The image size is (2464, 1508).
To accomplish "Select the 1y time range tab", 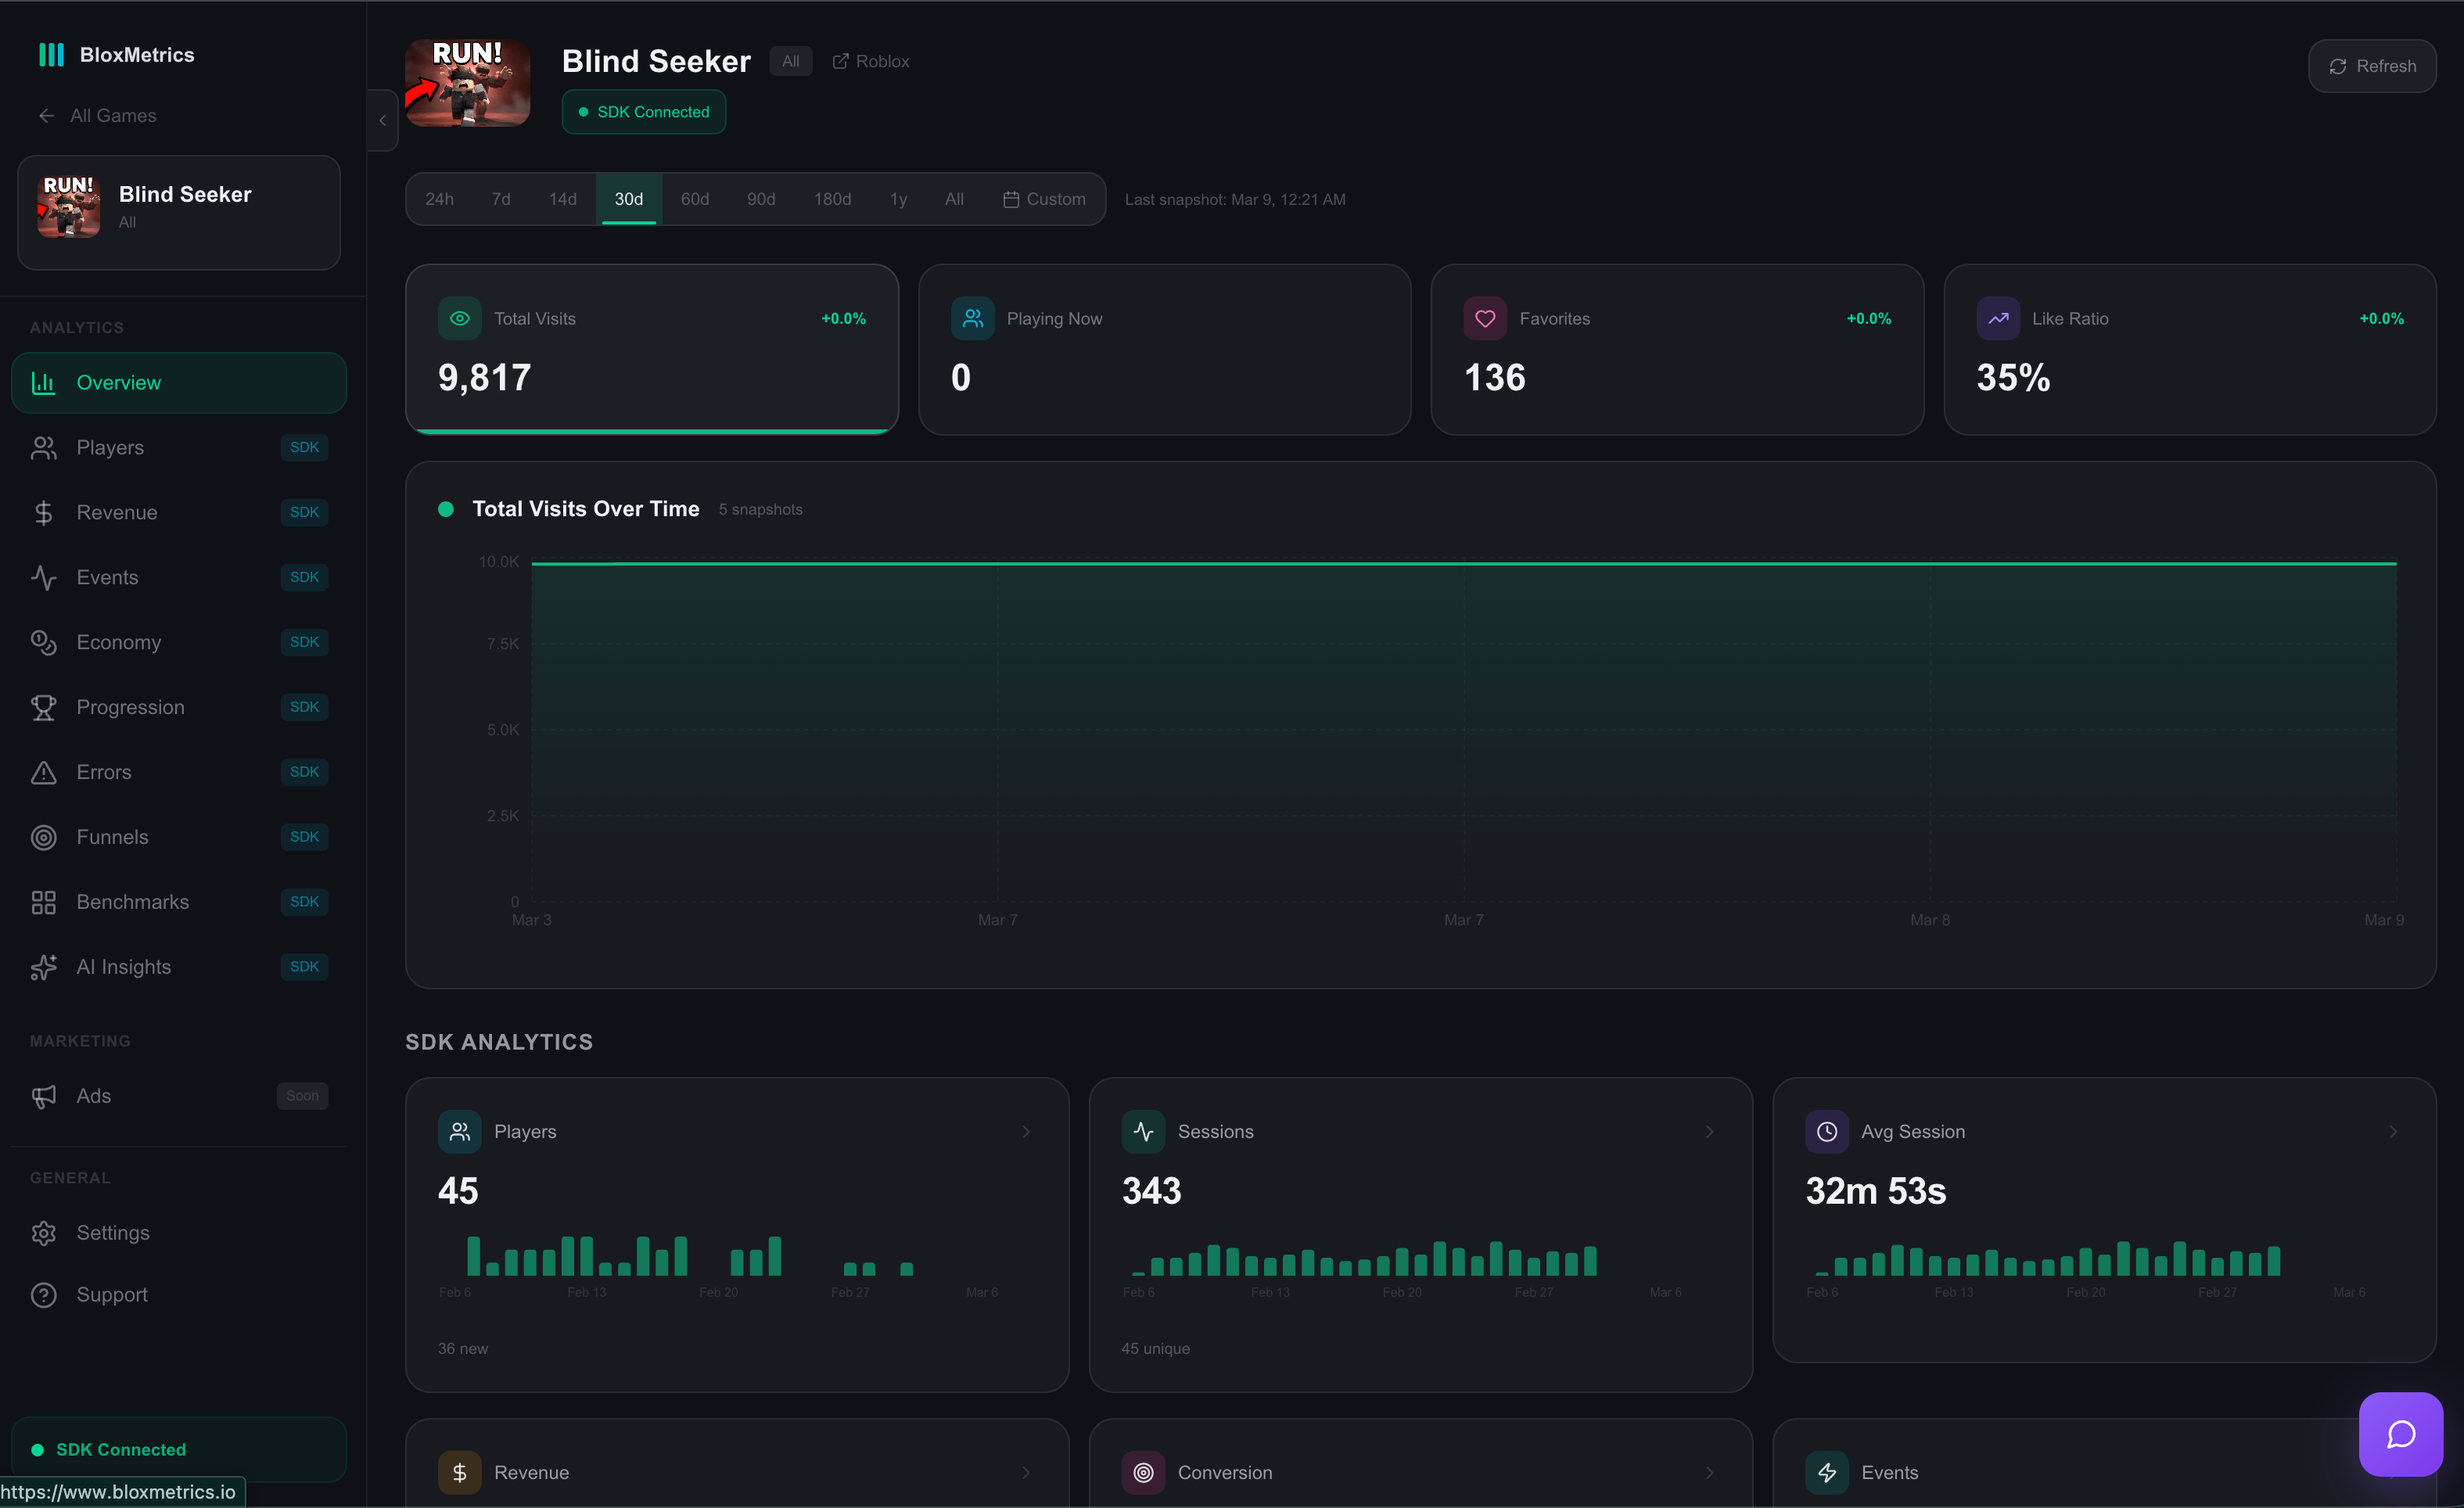I will (898, 199).
